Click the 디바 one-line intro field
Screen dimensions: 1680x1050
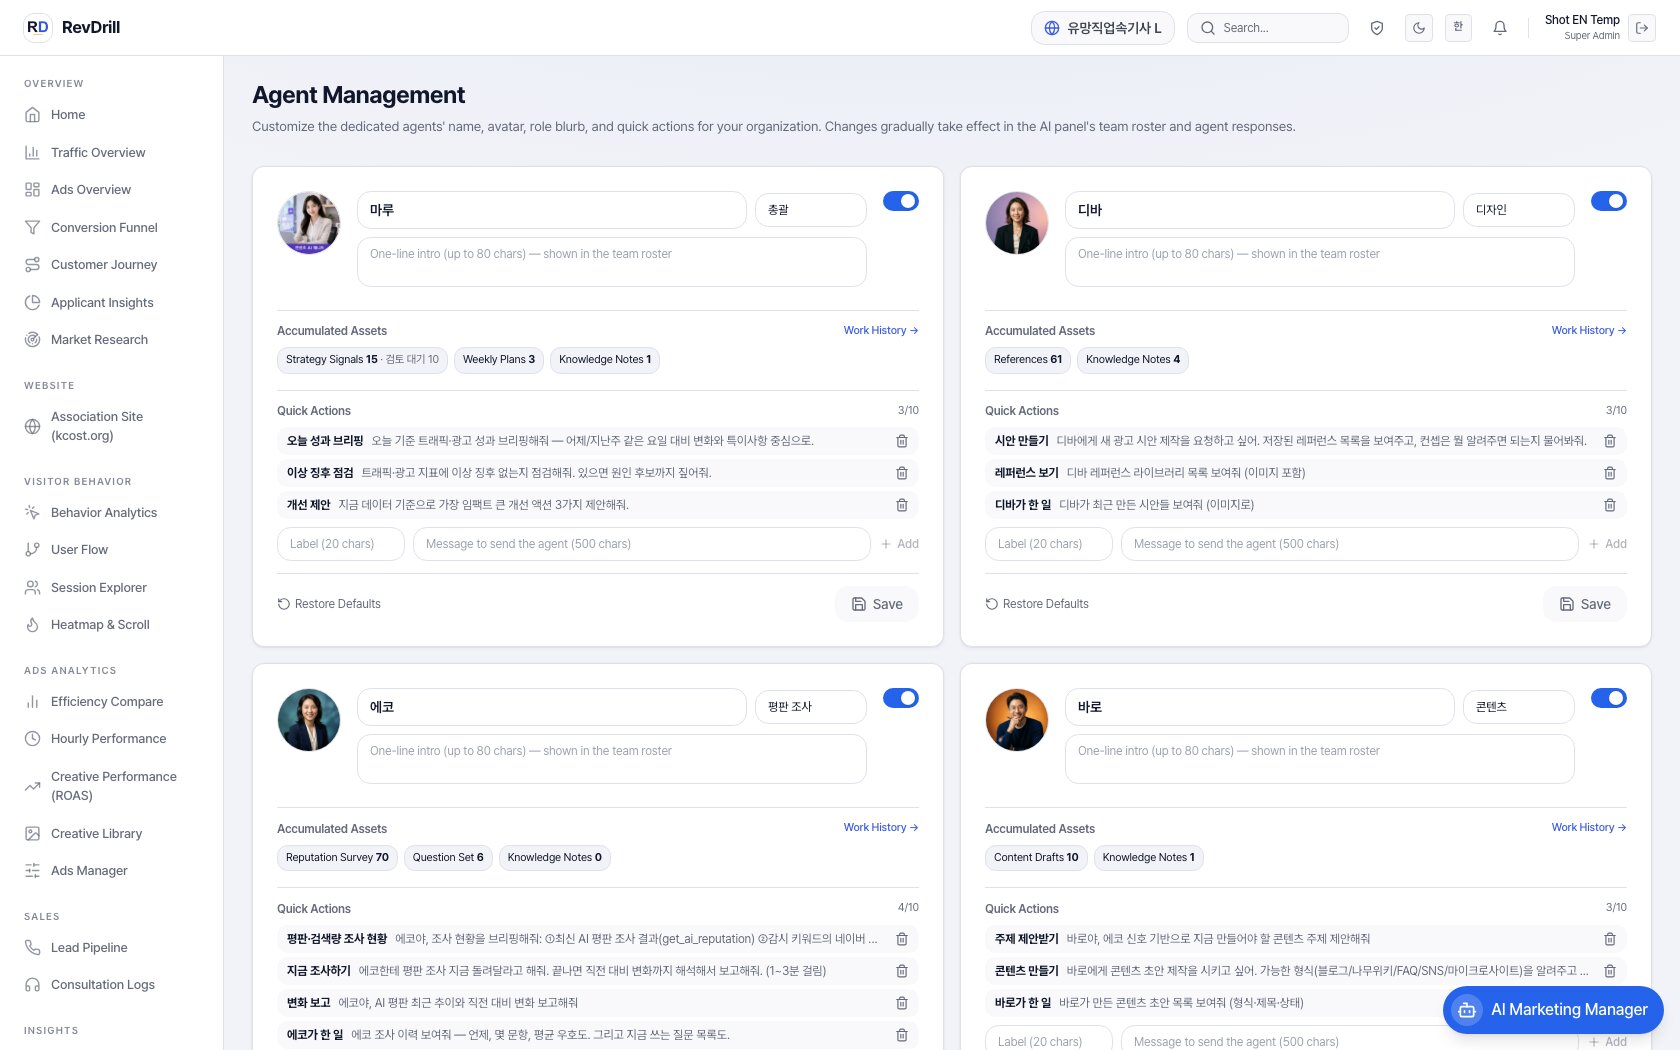(x=1320, y=262)
